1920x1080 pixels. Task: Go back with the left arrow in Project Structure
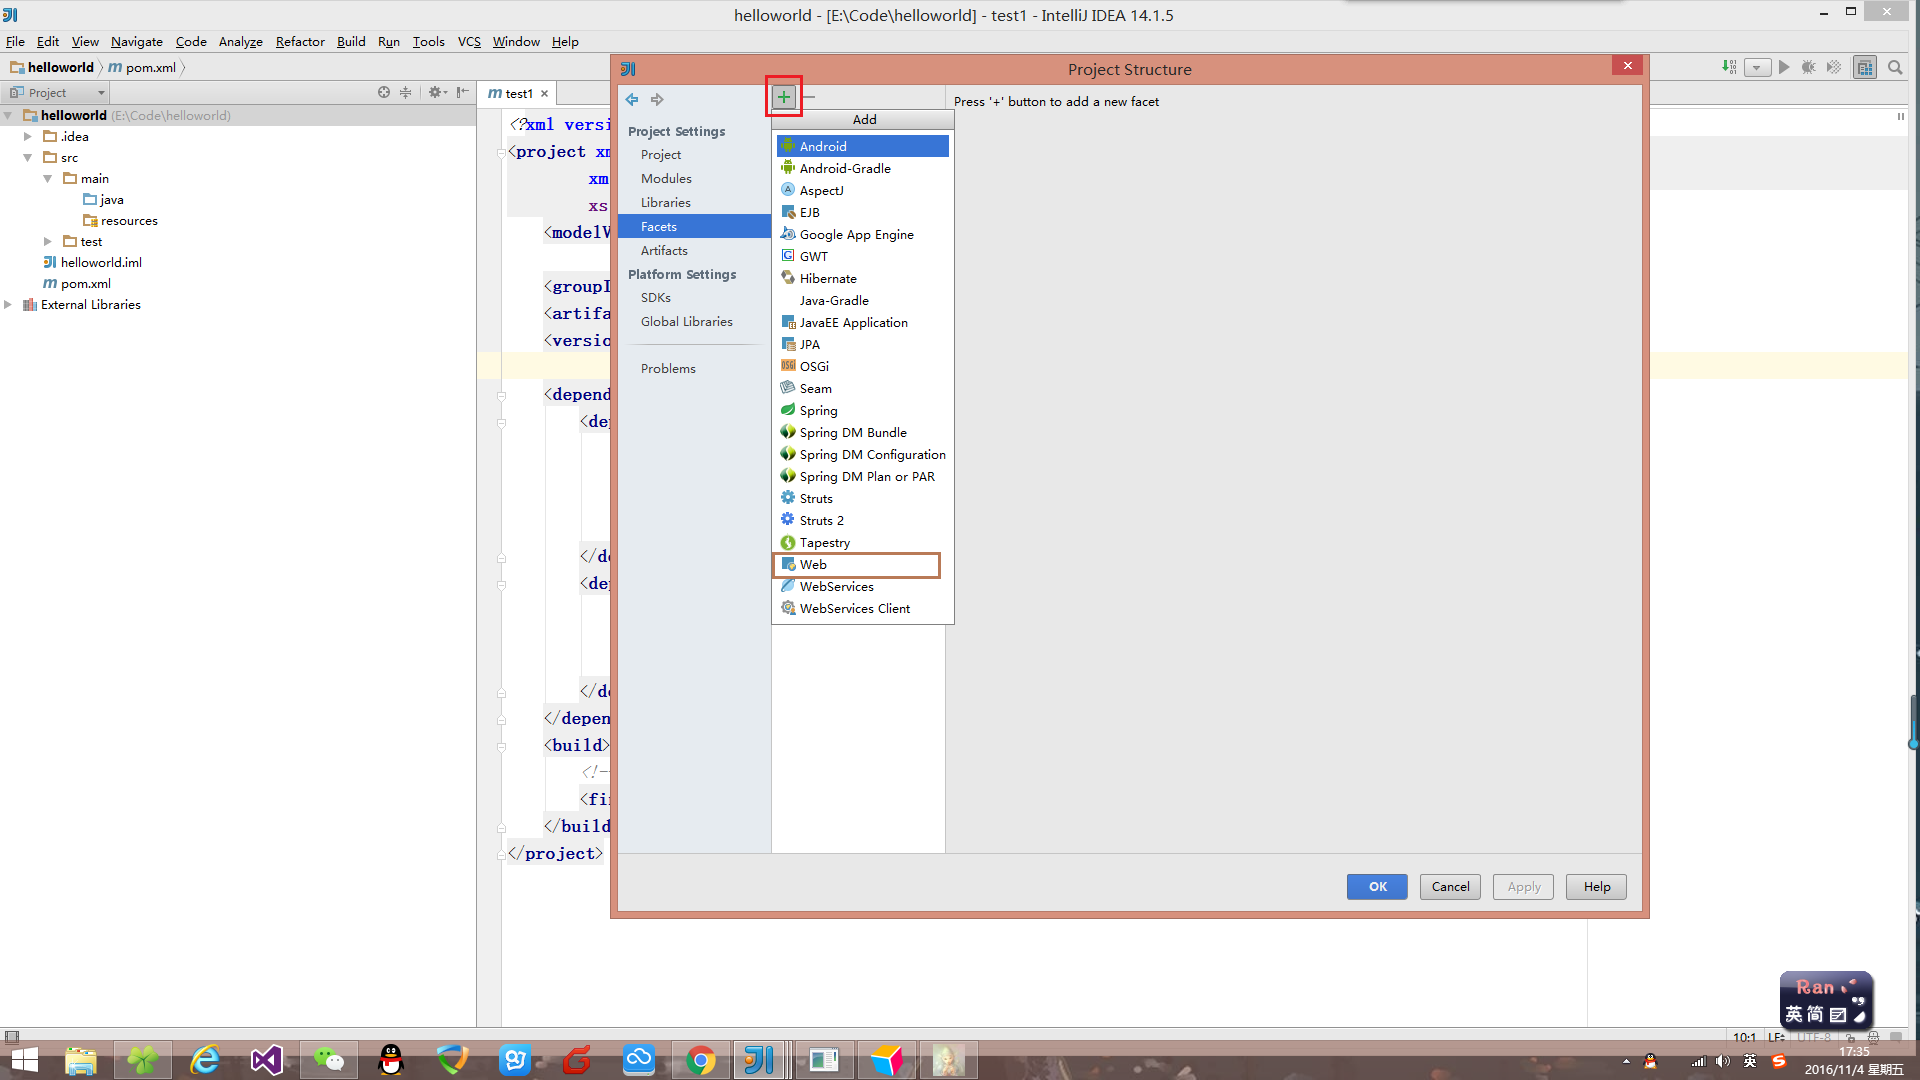point(632,100)
